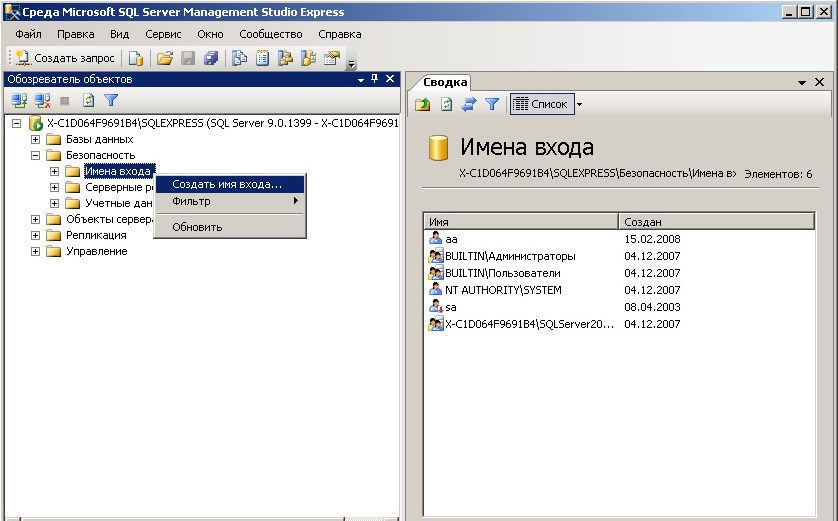Click the open file folder icon

click(x=165, y=58)
